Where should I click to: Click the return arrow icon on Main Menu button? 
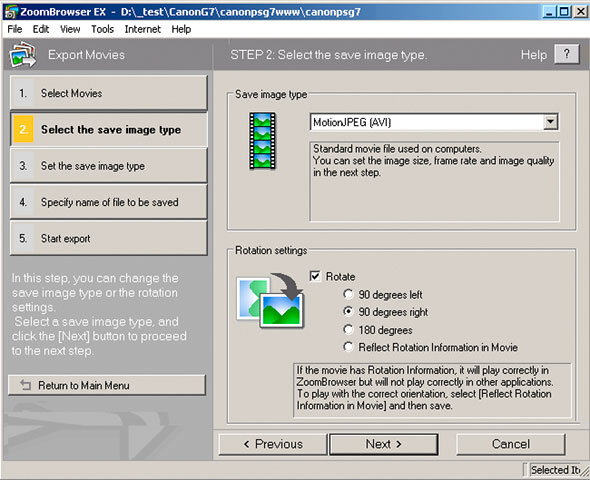[x=25, y=385]
